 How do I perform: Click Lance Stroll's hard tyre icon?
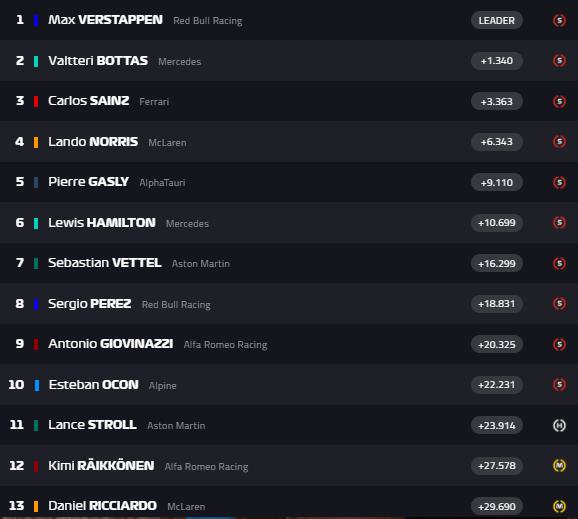559,425
